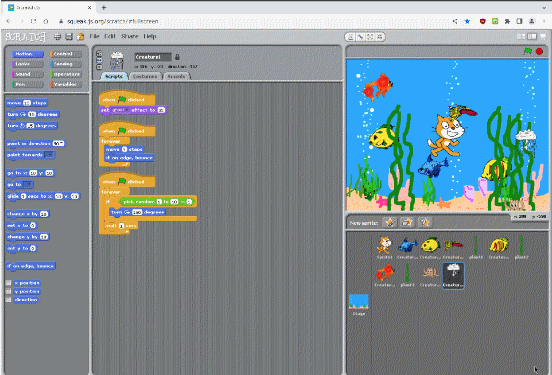The height and width of the screenshot is (375, 552).
Task: Share this project toolbar icon
Action: tap(81, 37)
